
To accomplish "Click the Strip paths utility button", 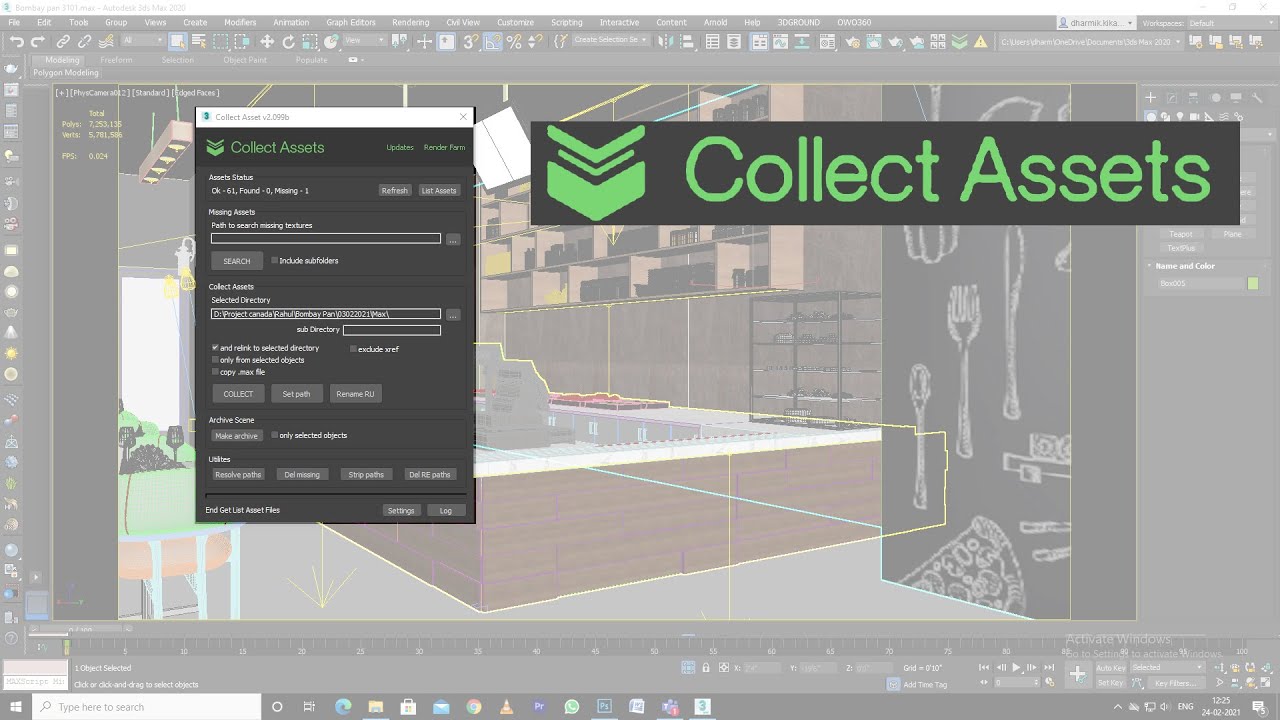I will (x=366, y=475).
